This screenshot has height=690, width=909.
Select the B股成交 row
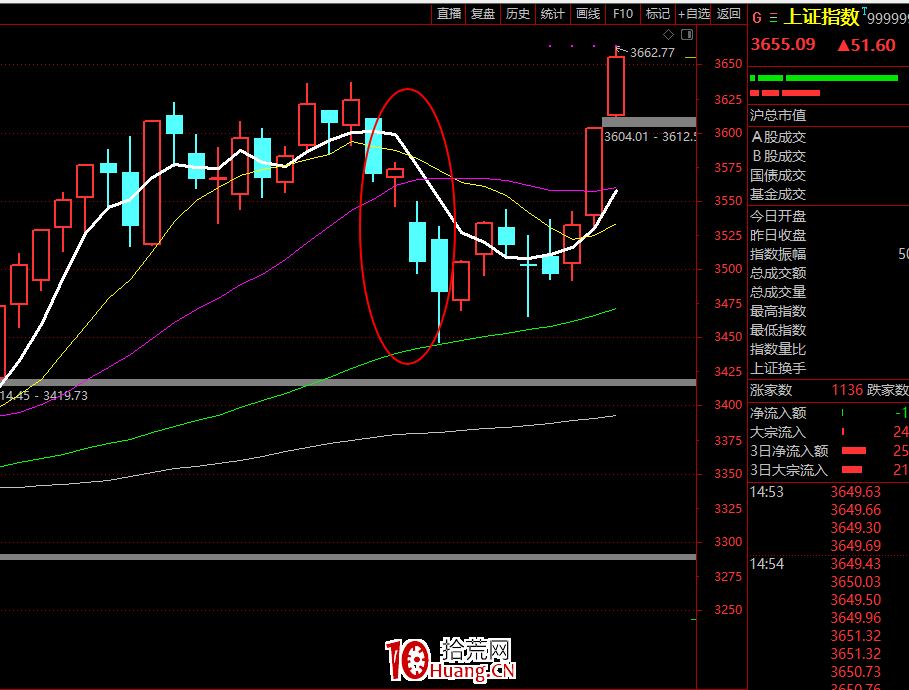829,157
